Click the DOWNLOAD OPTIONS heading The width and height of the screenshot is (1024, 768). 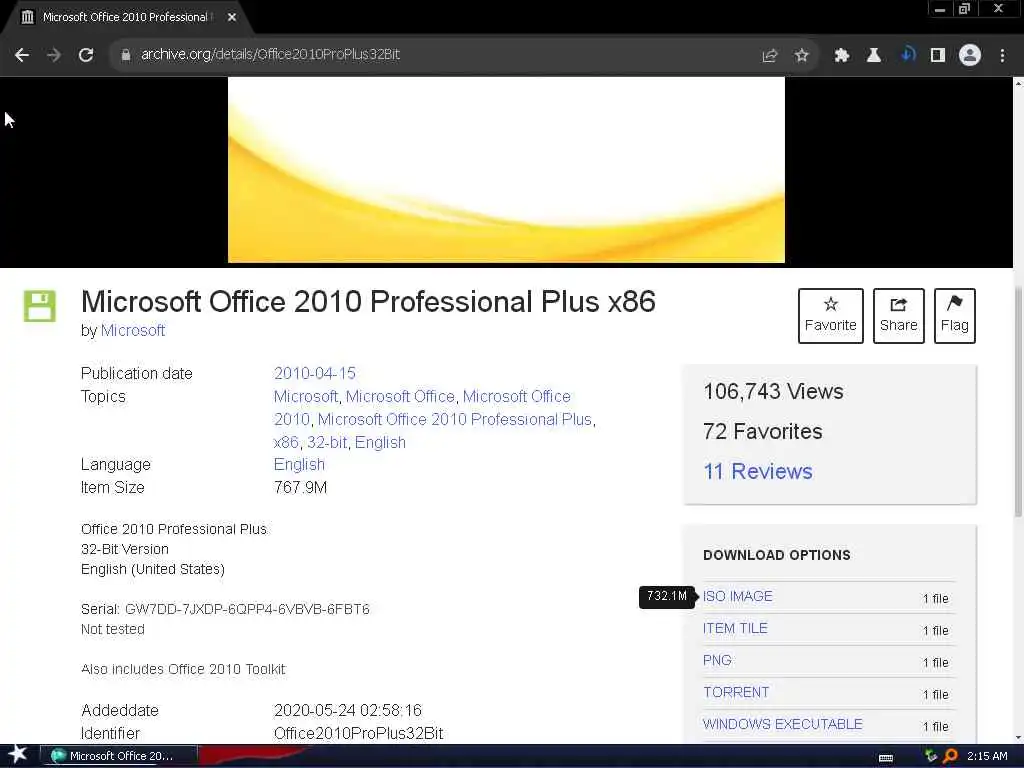pyautogui.click(x=776, y=555)
